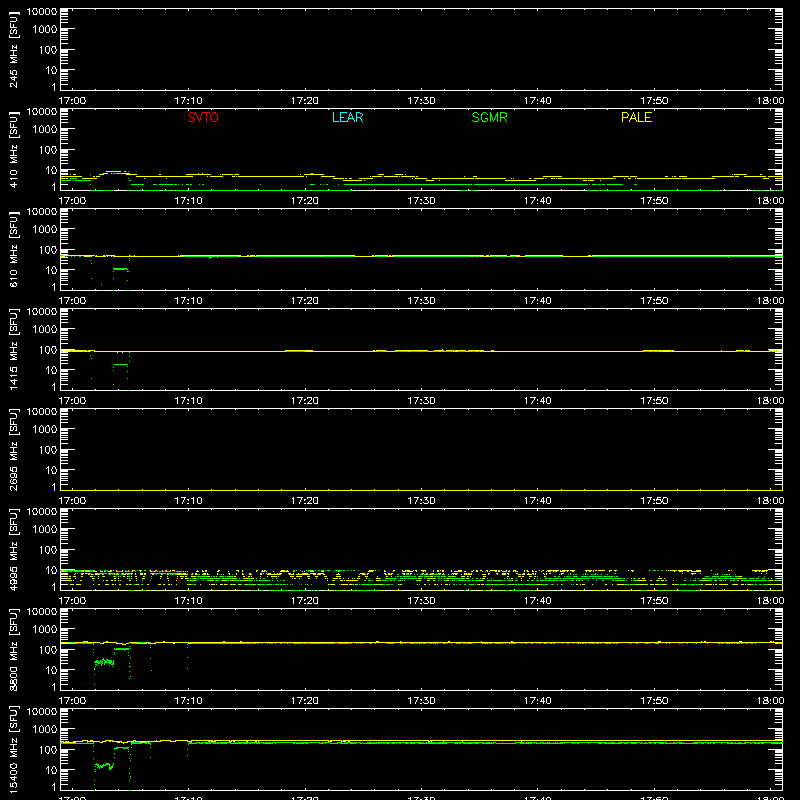This screenshot has width=800, height=800.
Task: Click 17:20 tick label under 410 MHz panel
Action: [305, 201]
